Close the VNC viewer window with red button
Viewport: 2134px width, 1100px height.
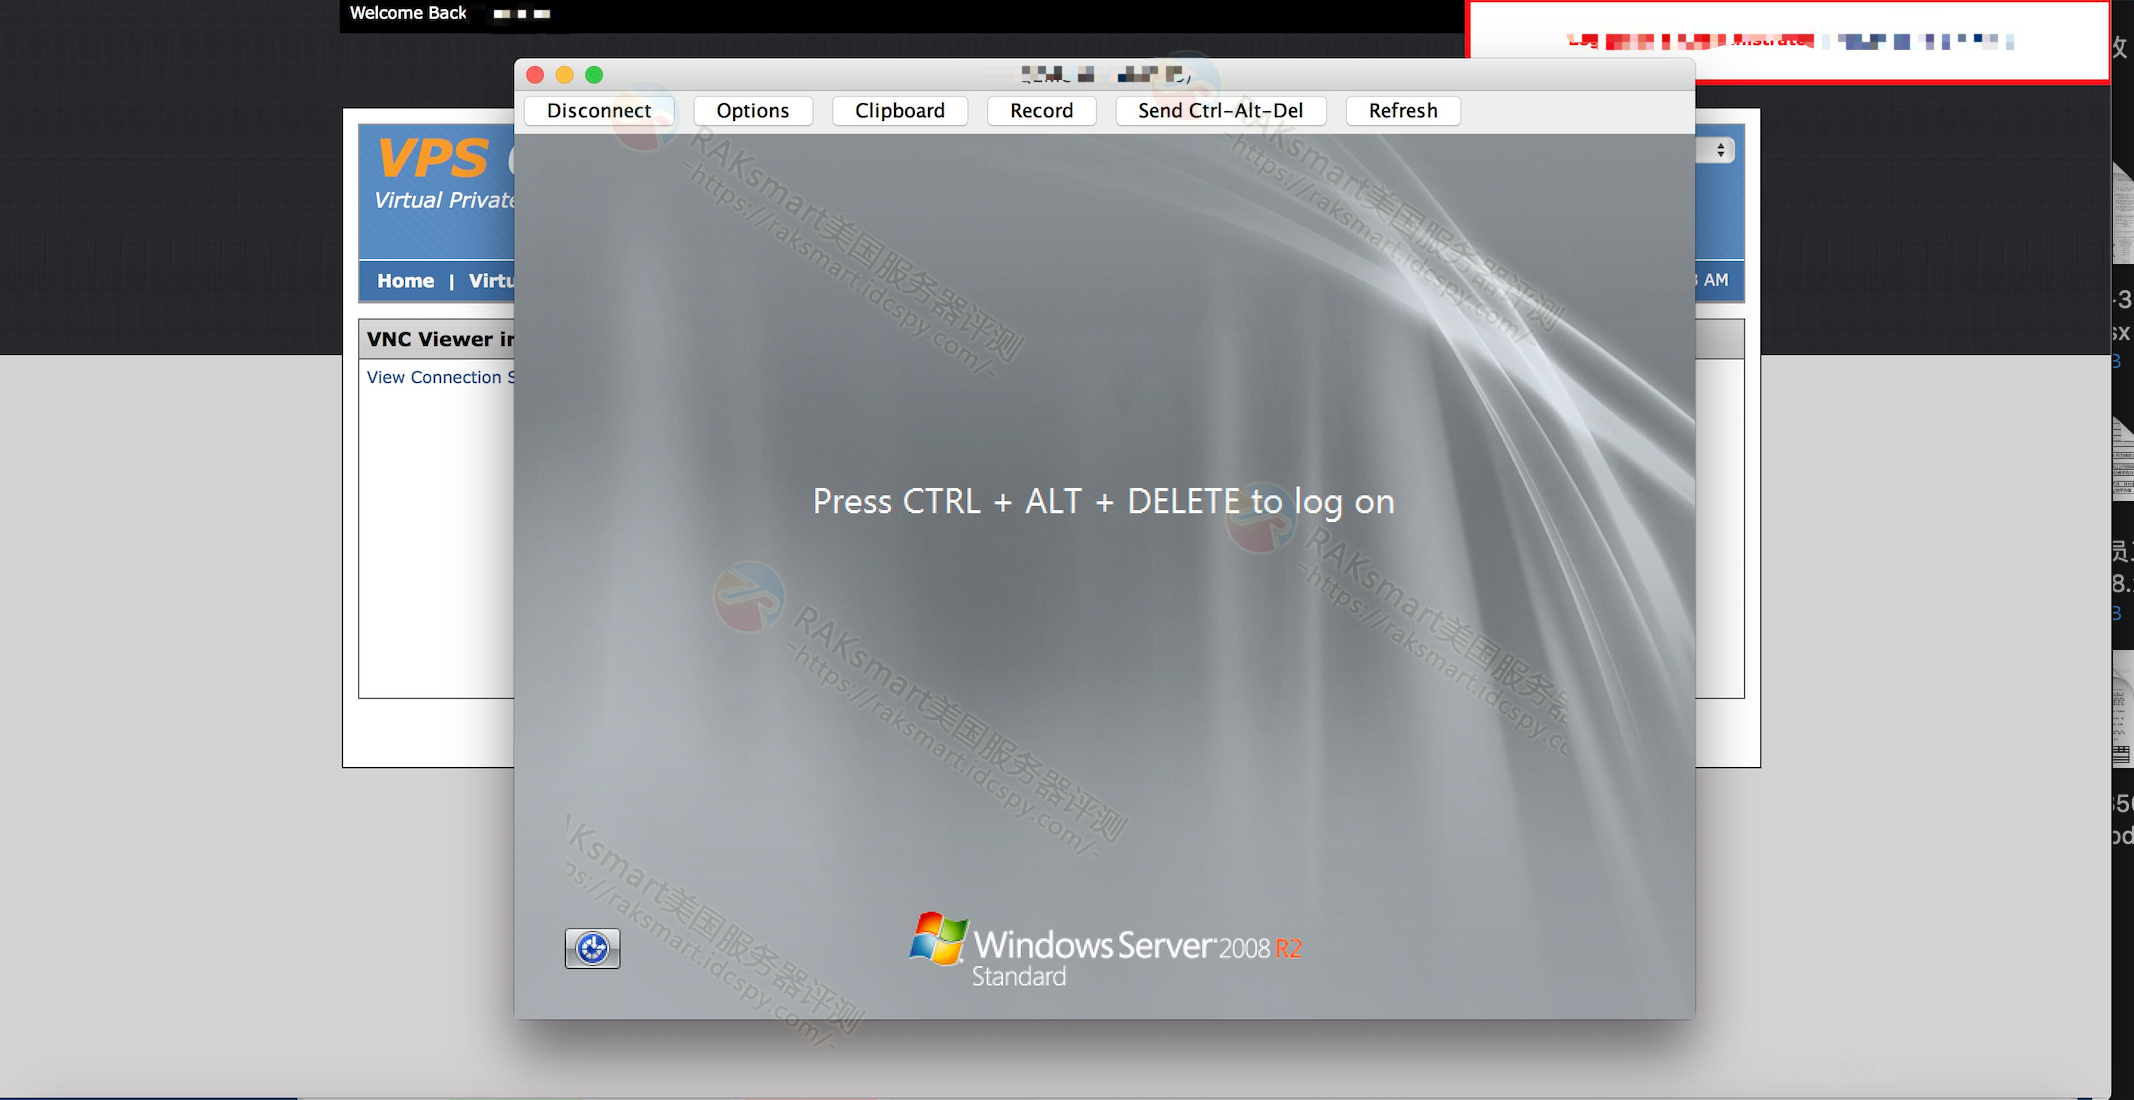tap(535, 75)
